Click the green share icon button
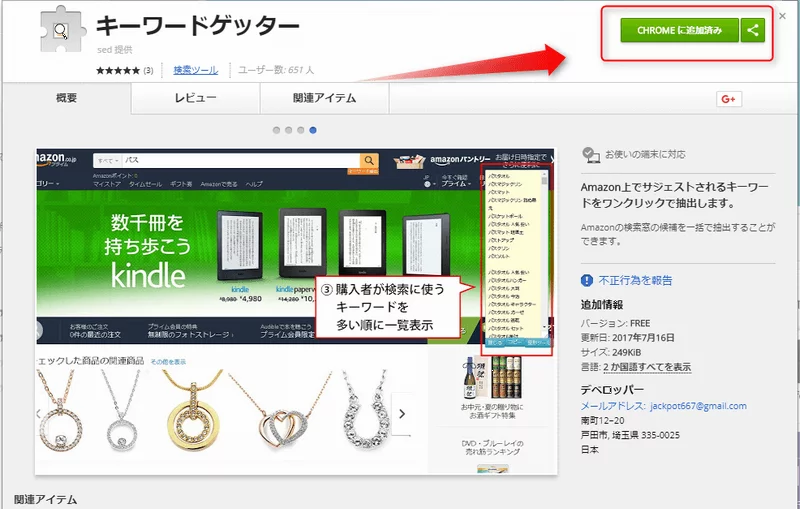The image size is (800, 509). (754, 31)
